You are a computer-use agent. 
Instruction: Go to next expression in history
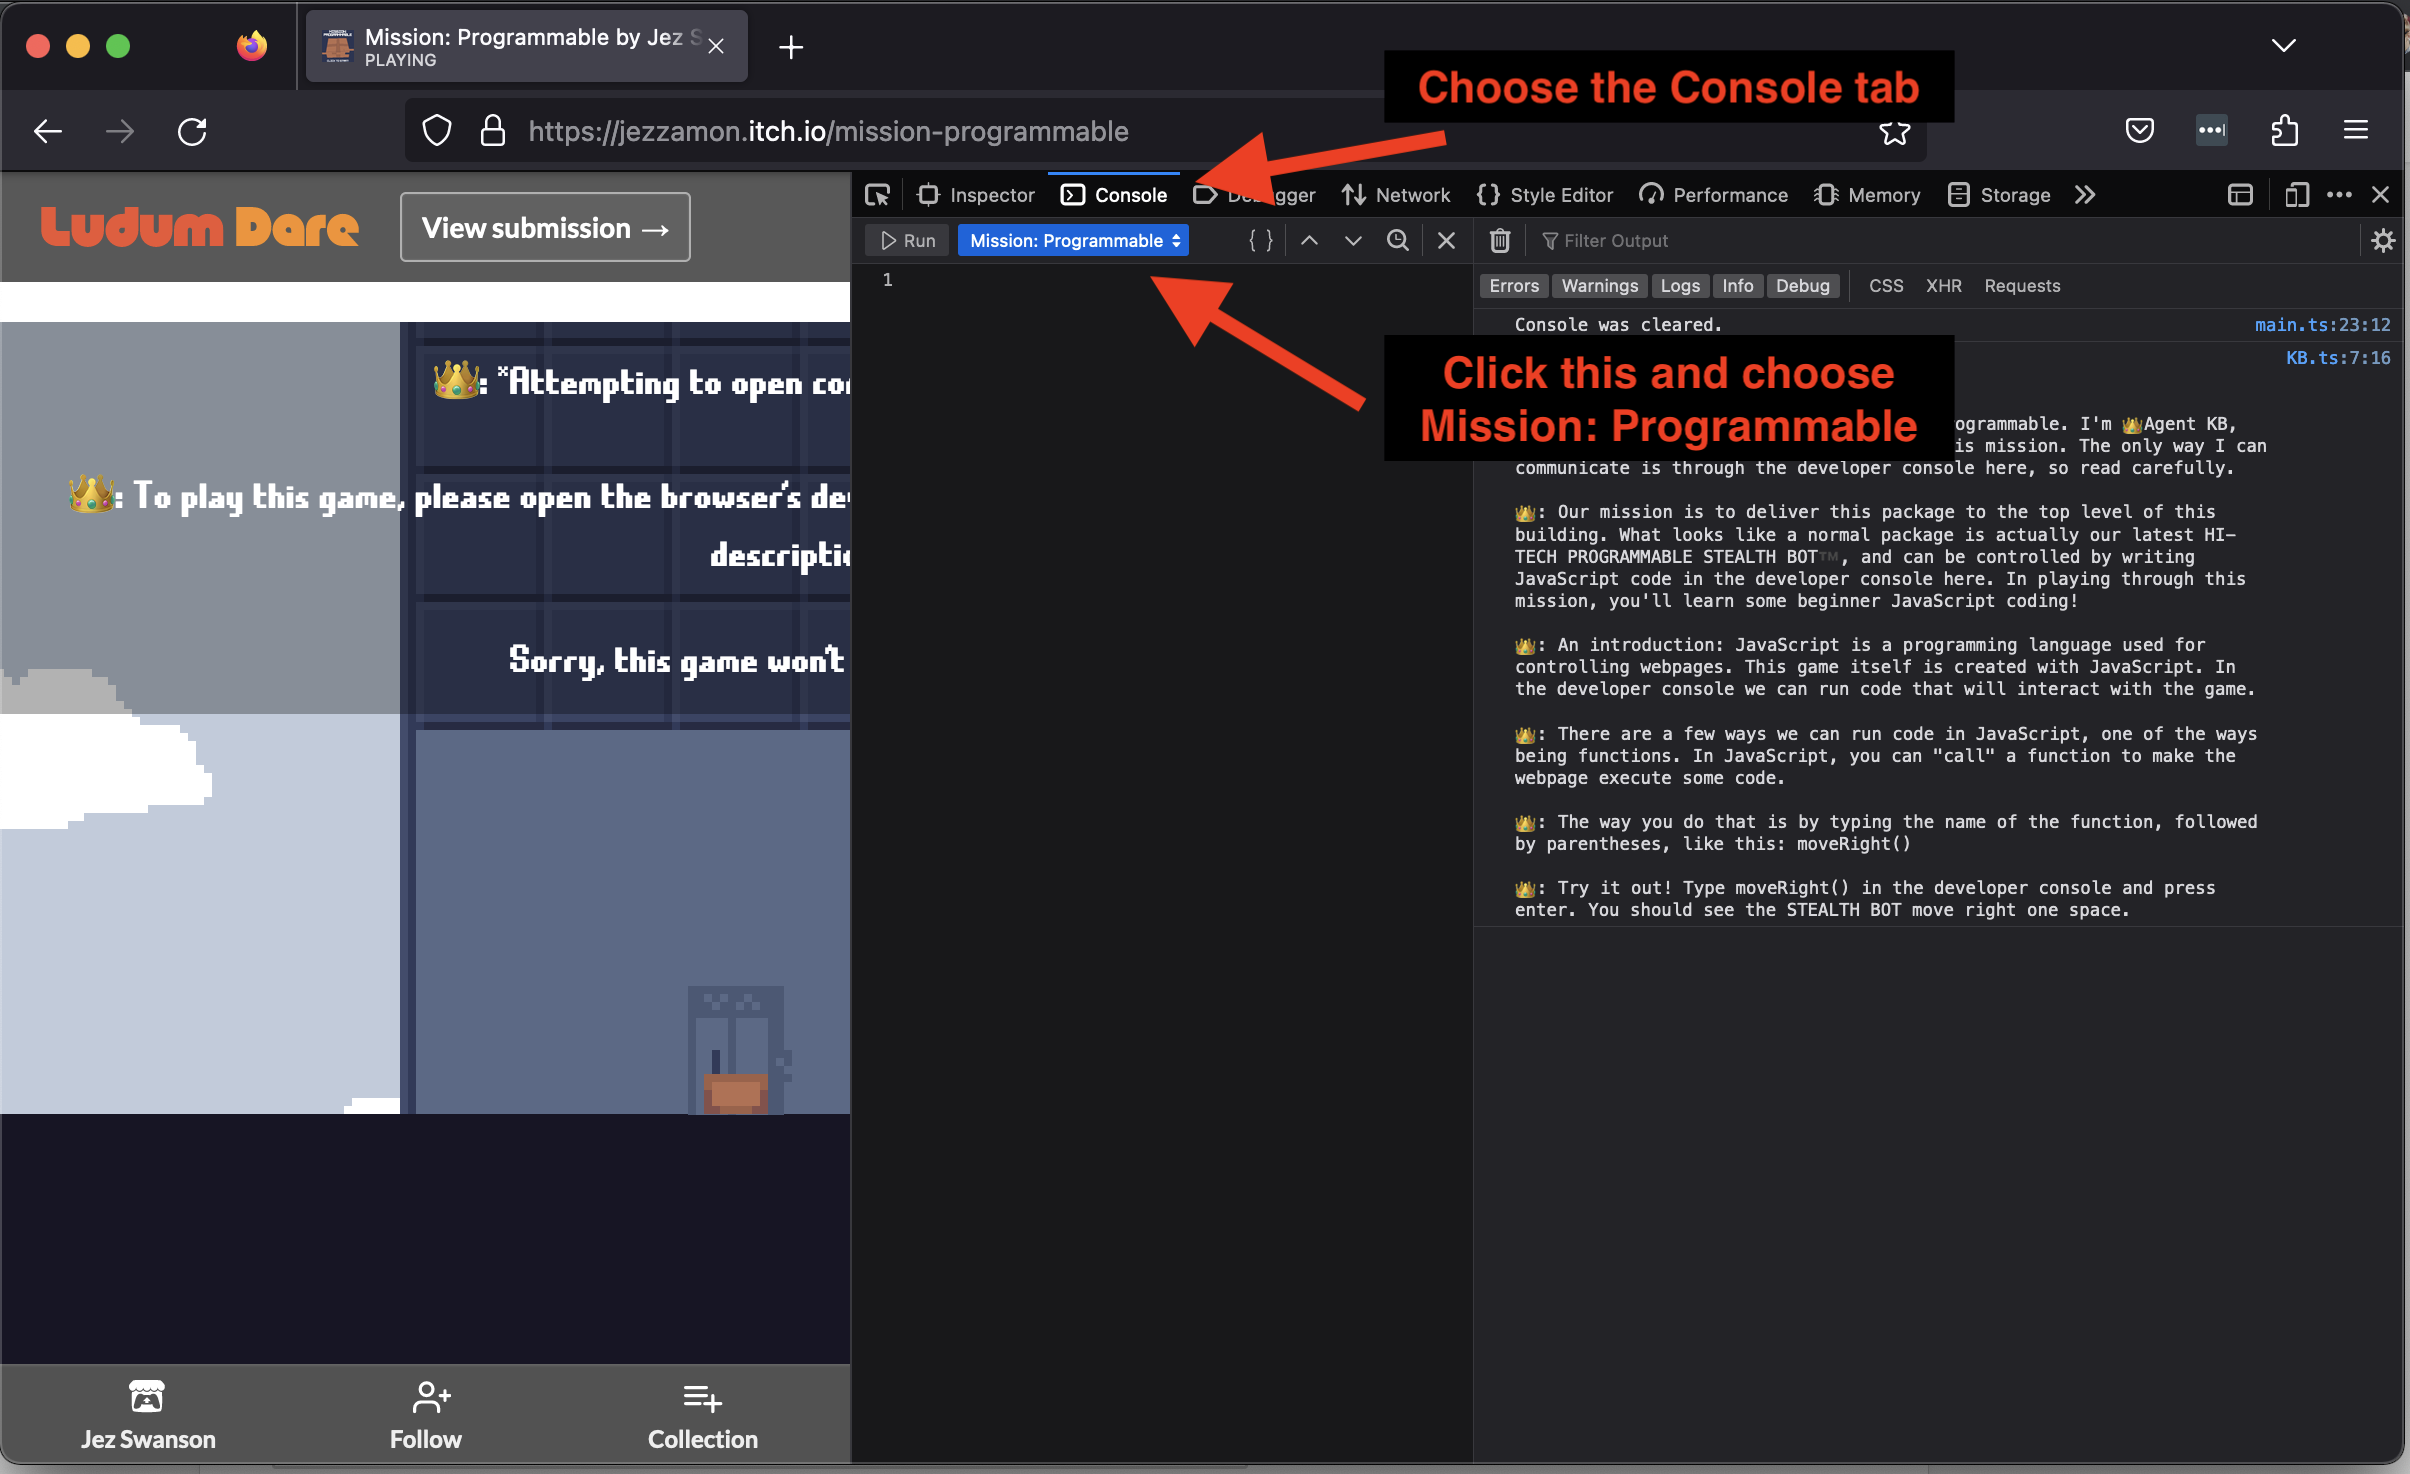pyautogui.click(x=1353, y=241)
